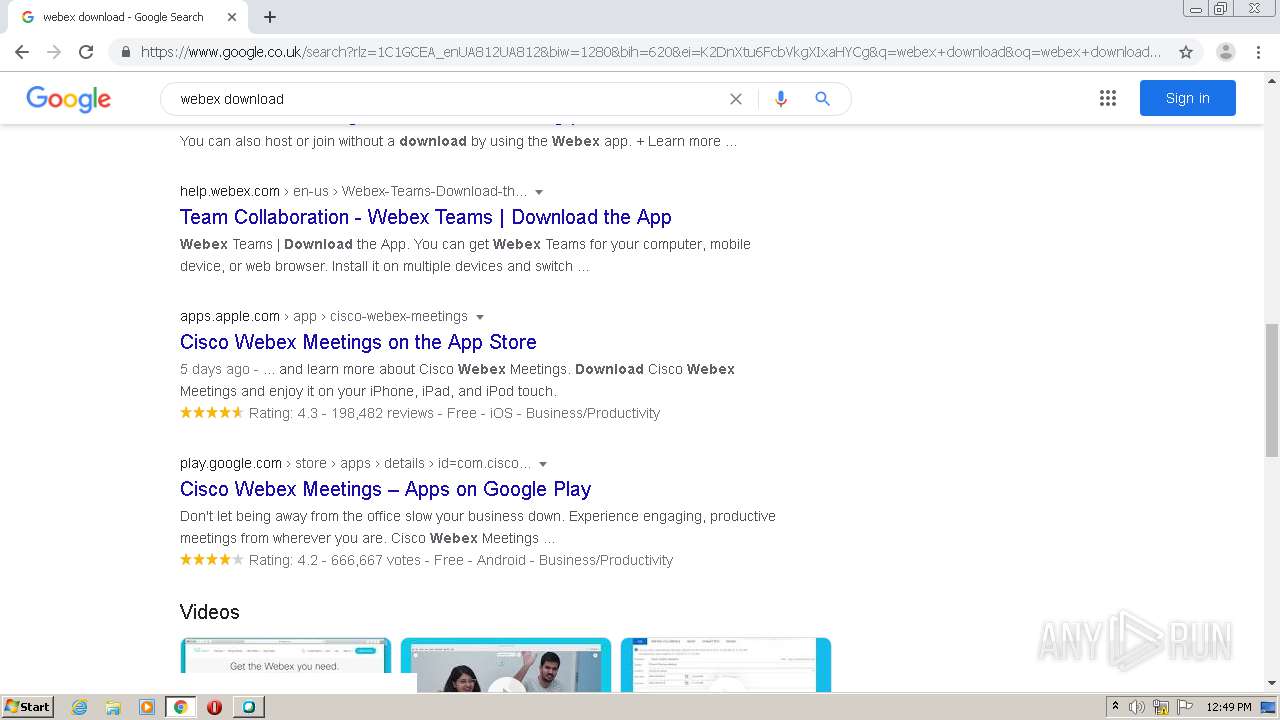Click the Google Play rating 4.2 text
The height and width of the screenshot is (720, 1280).
[x=283, y=560]
